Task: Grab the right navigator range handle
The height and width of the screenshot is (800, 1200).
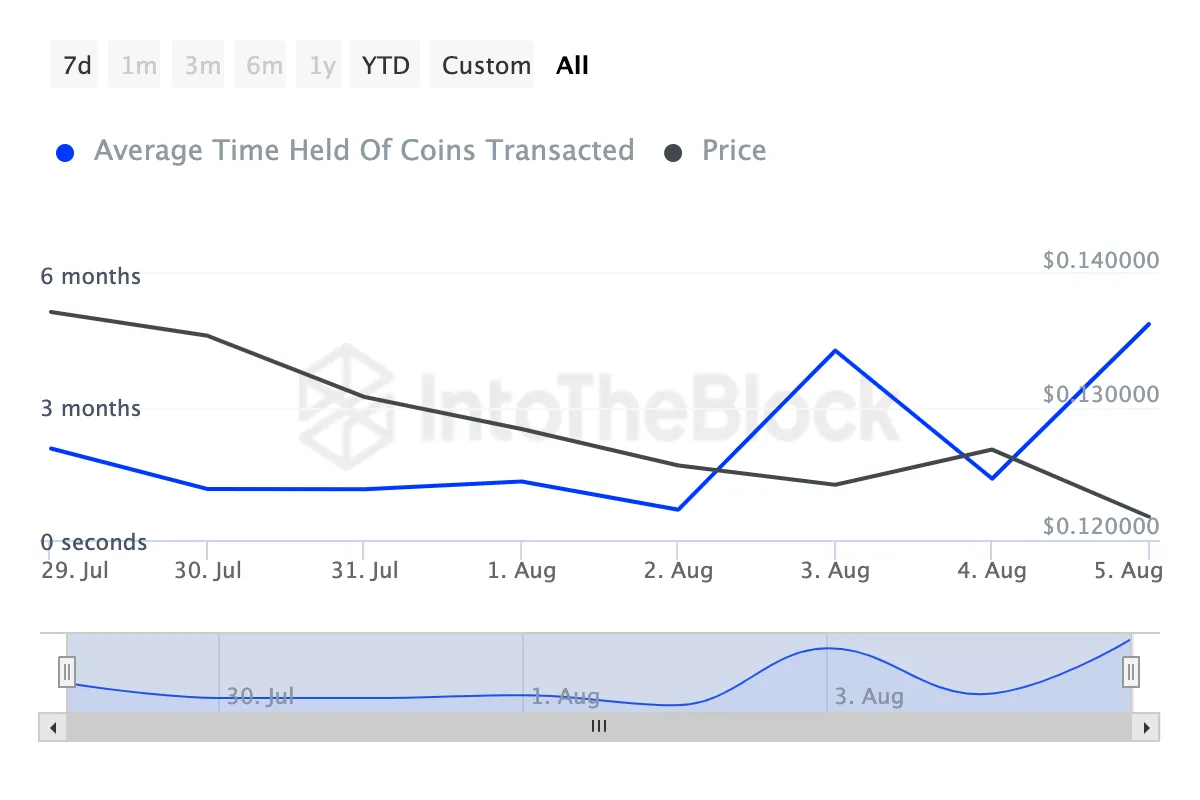Action: click(1131, 671)
